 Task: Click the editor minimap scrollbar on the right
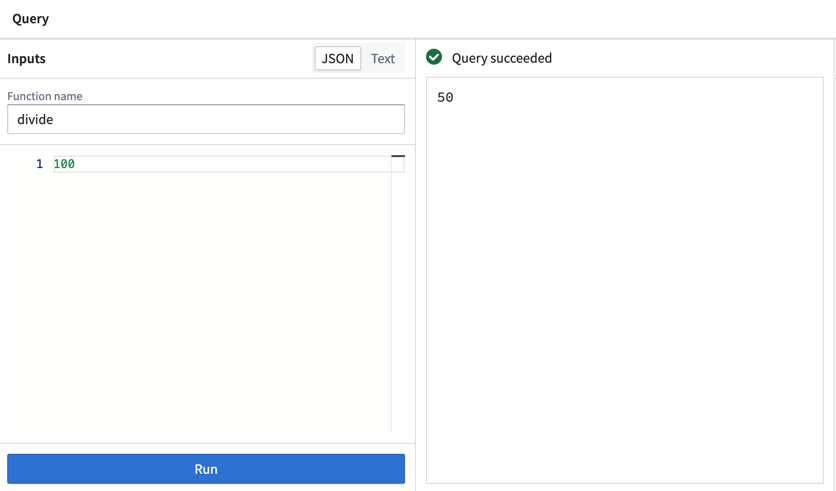coord(398,293)
